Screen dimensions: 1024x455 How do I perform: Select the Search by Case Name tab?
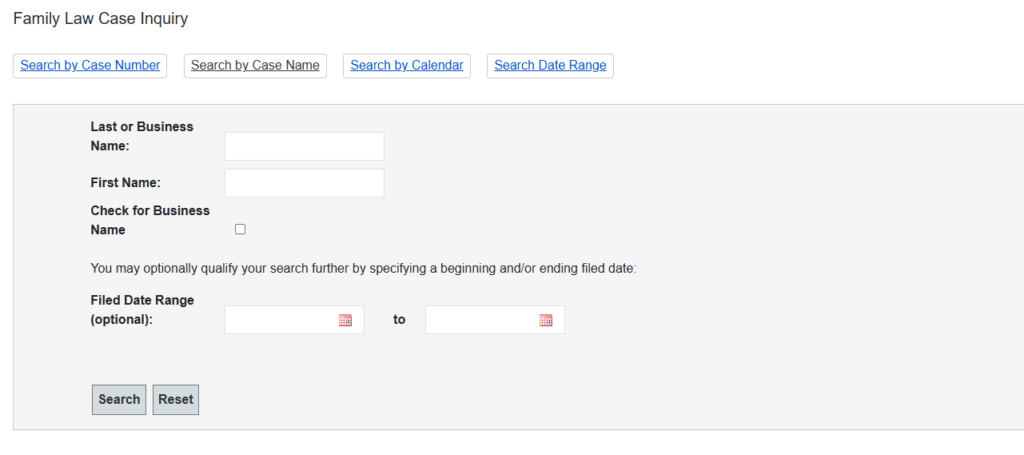pyautogui.click(x=255, y=65)
